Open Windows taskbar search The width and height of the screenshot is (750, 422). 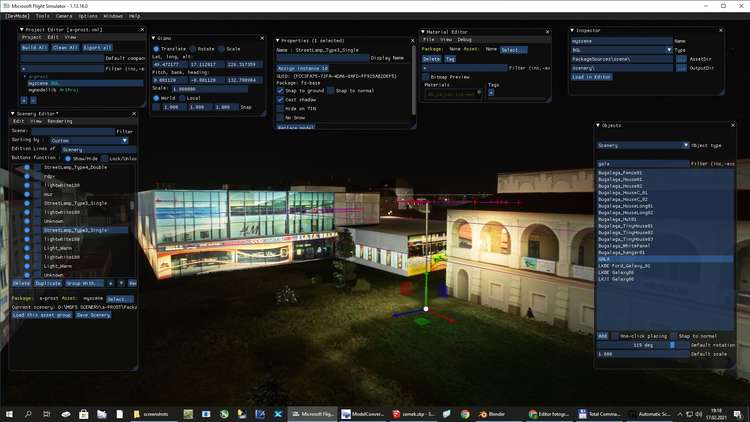28,414
